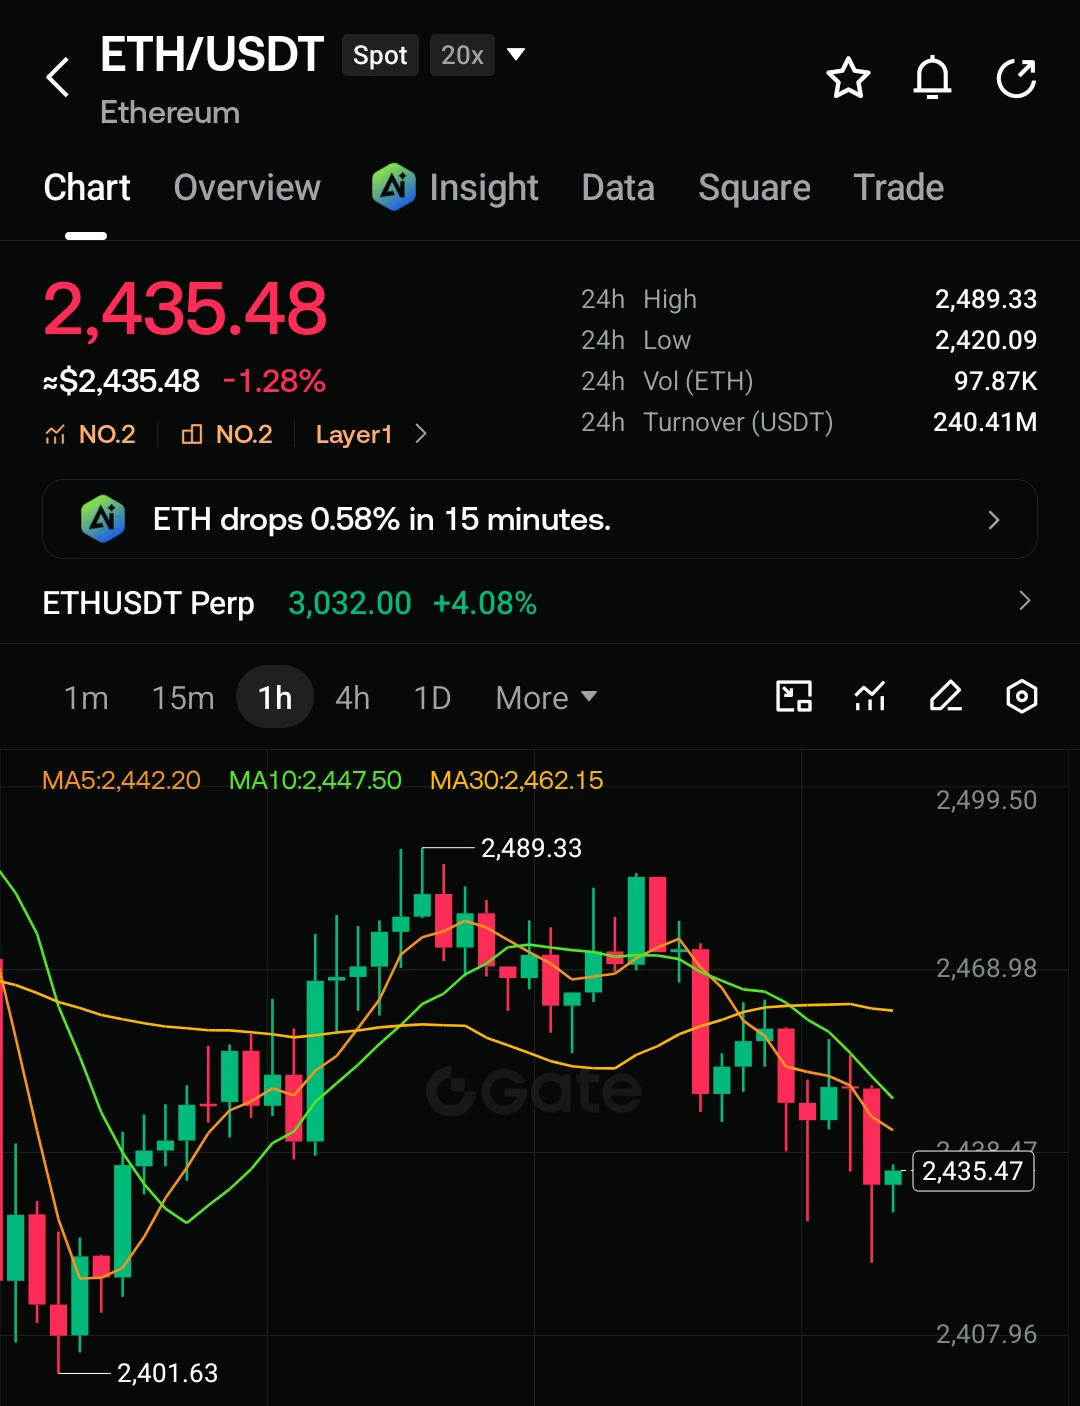Open the ETH drops alert chevron

click(x=993, y=519)
